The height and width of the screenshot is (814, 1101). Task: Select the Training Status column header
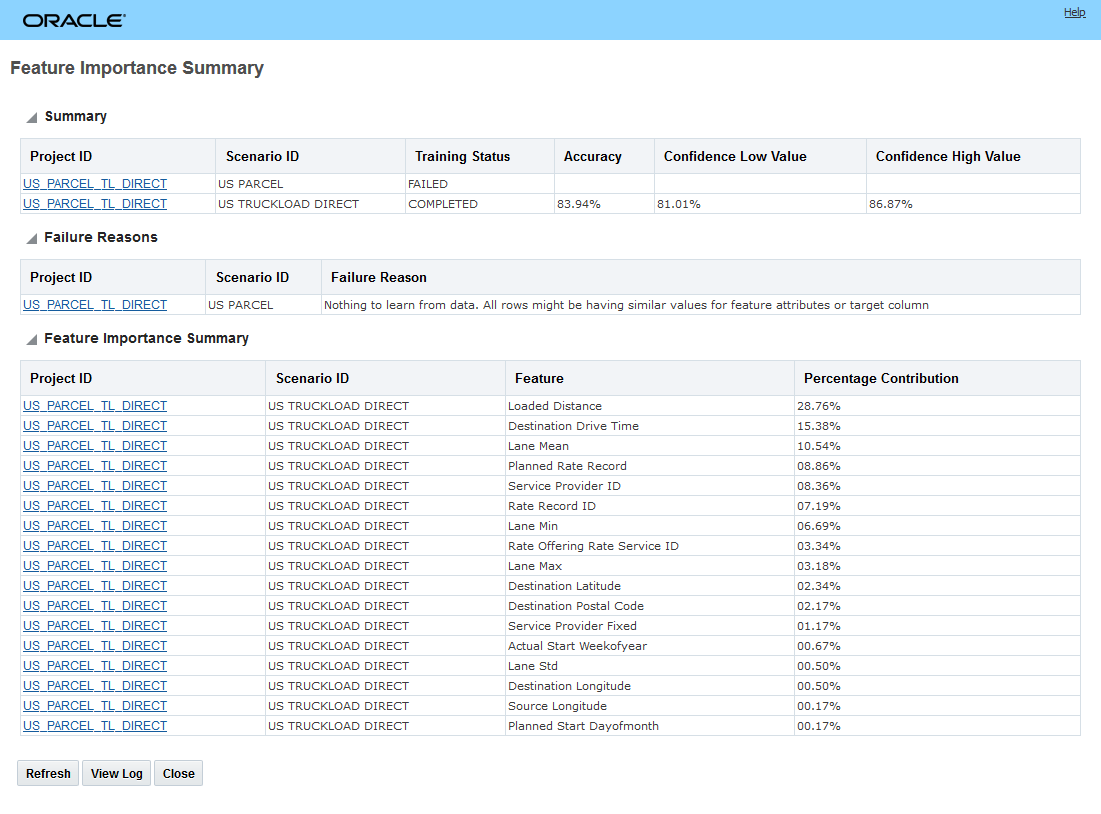462,157
